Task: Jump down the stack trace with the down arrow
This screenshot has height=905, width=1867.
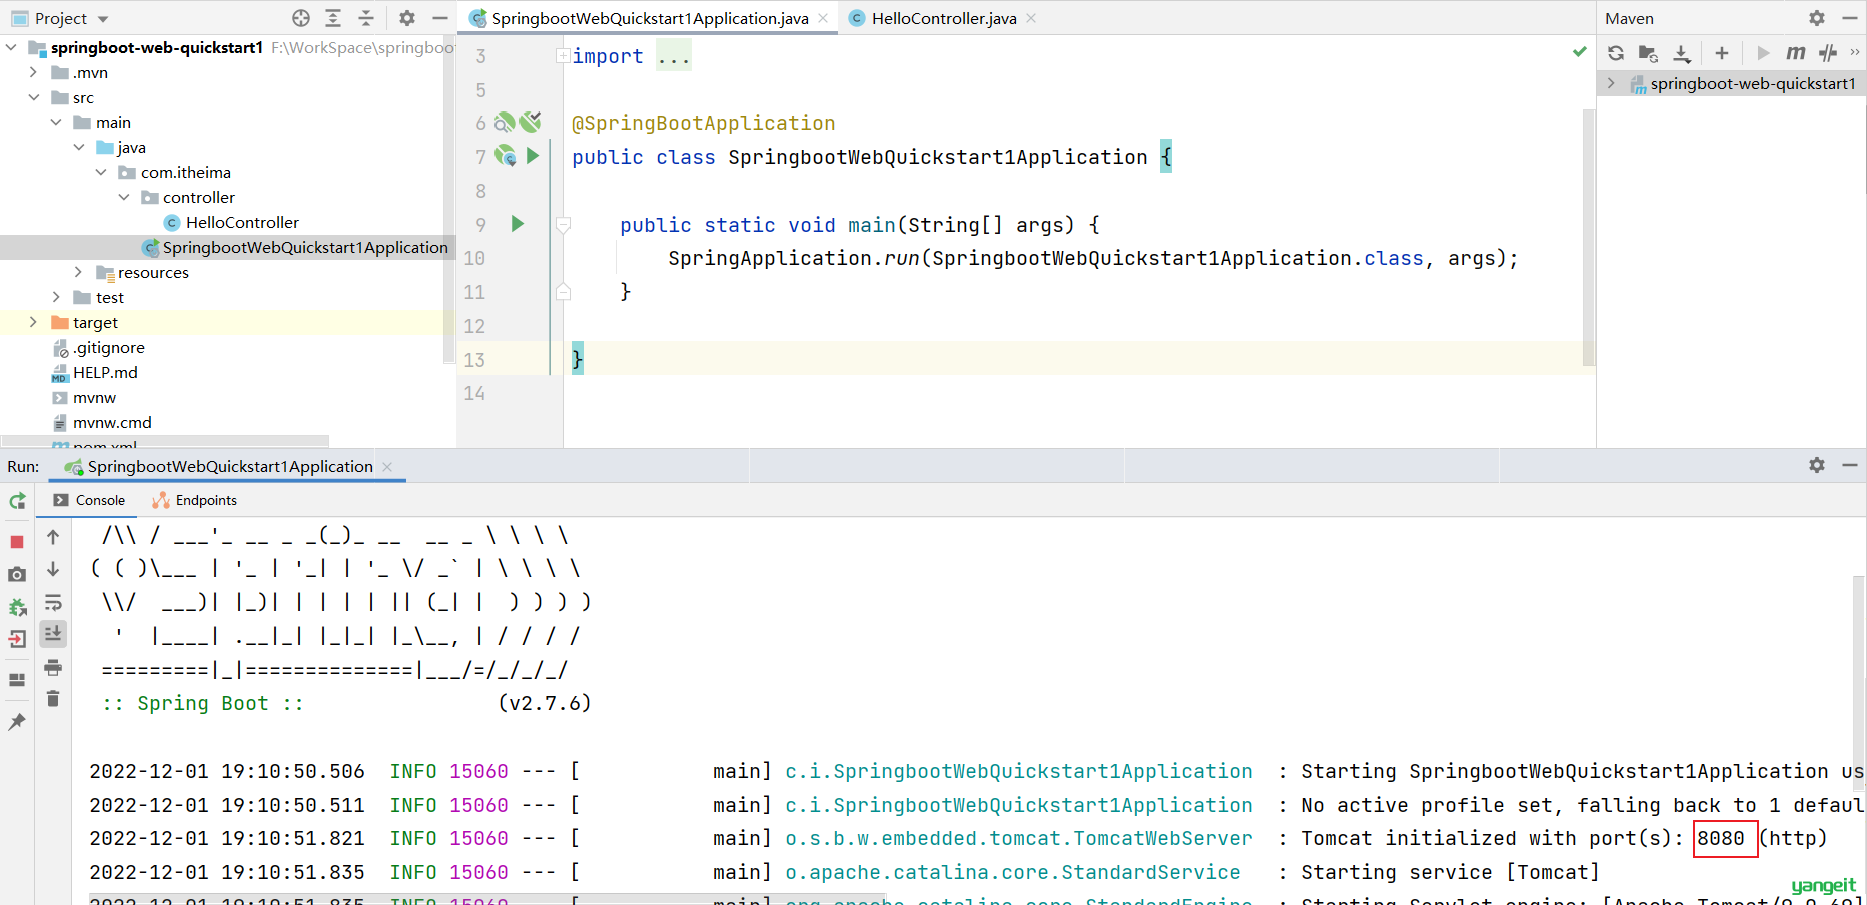Action: click(x=53, y=569)
